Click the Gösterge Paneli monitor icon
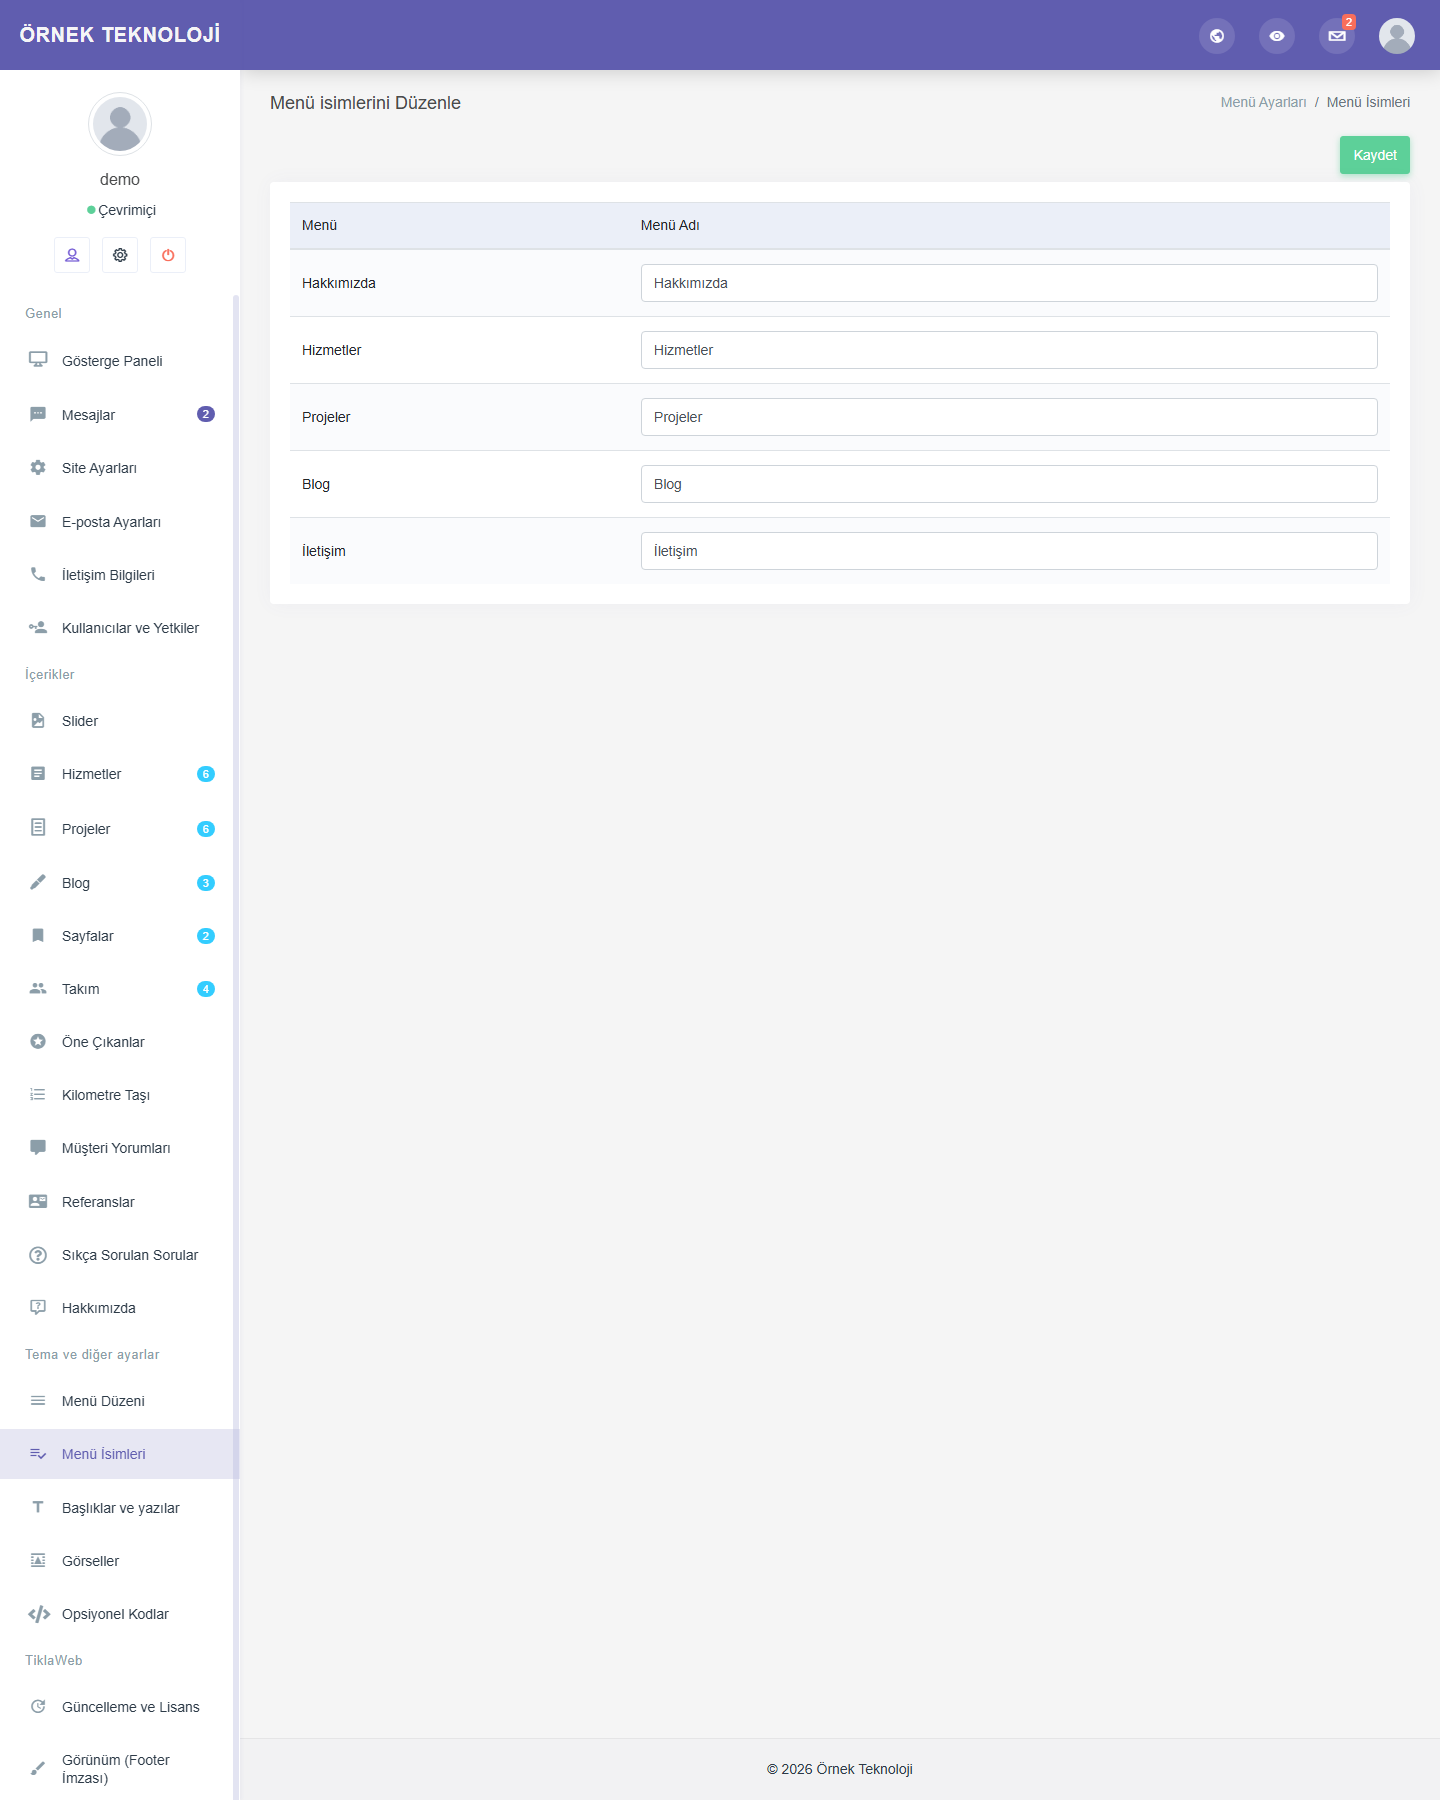1440x1800 pixels. [x=38, y=360]
